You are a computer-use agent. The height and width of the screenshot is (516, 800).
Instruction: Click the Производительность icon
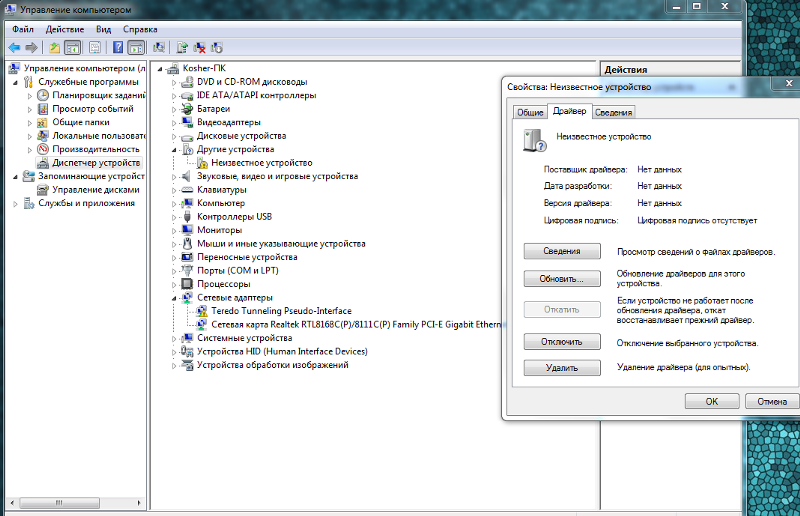point(43,149)
